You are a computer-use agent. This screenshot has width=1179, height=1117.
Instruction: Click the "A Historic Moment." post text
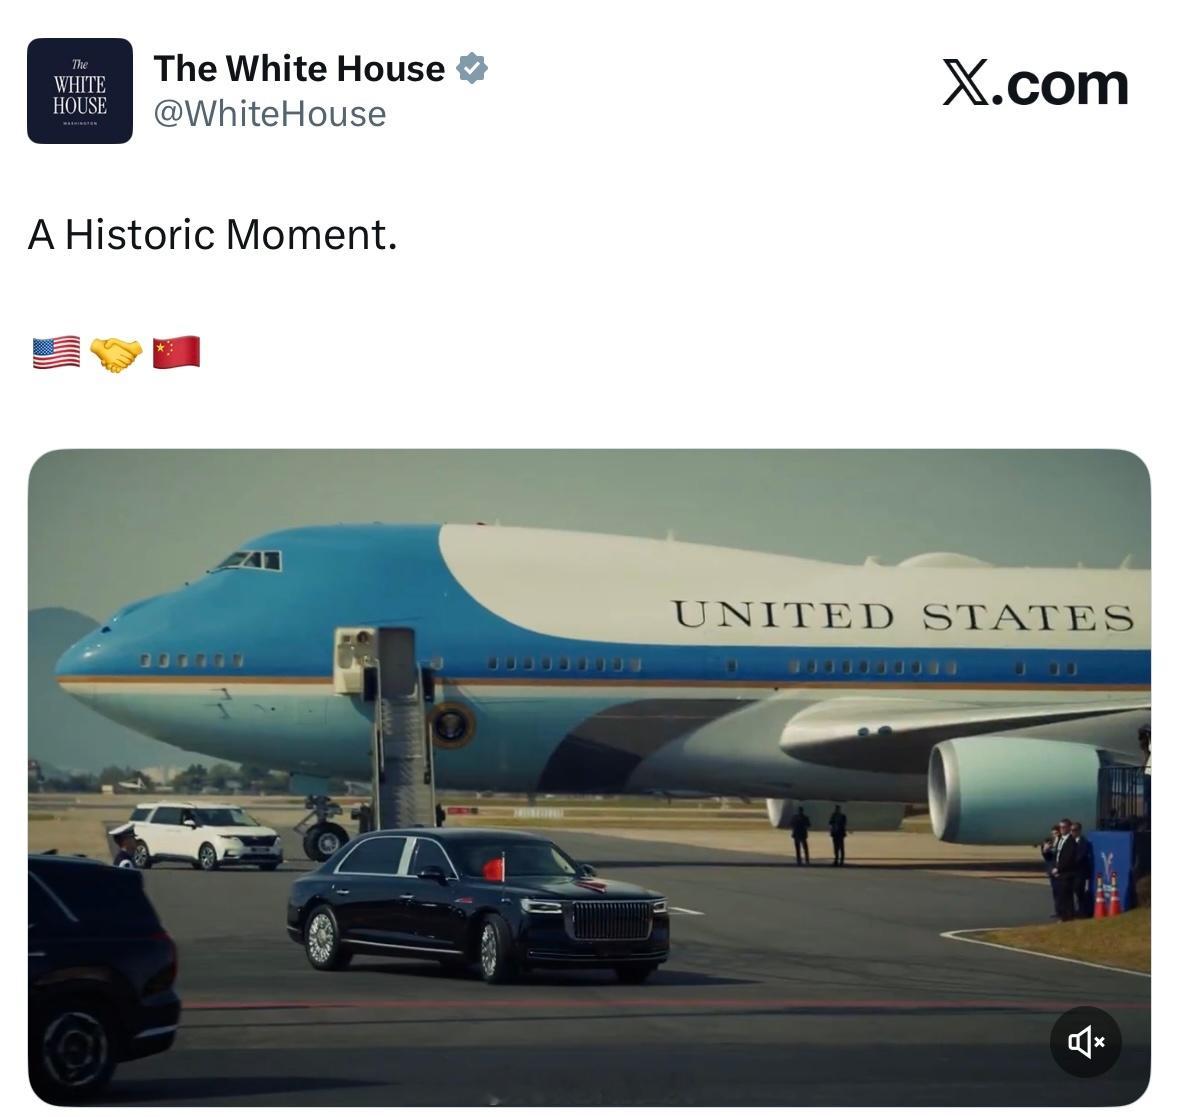(212, 235)
